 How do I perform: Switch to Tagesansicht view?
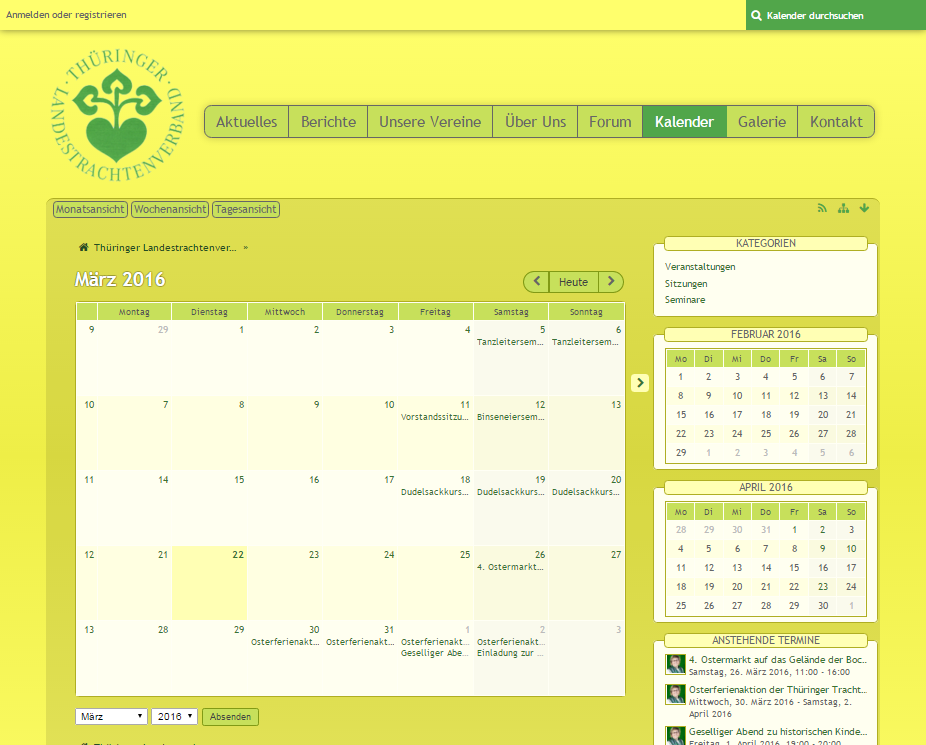click(246, 210)
